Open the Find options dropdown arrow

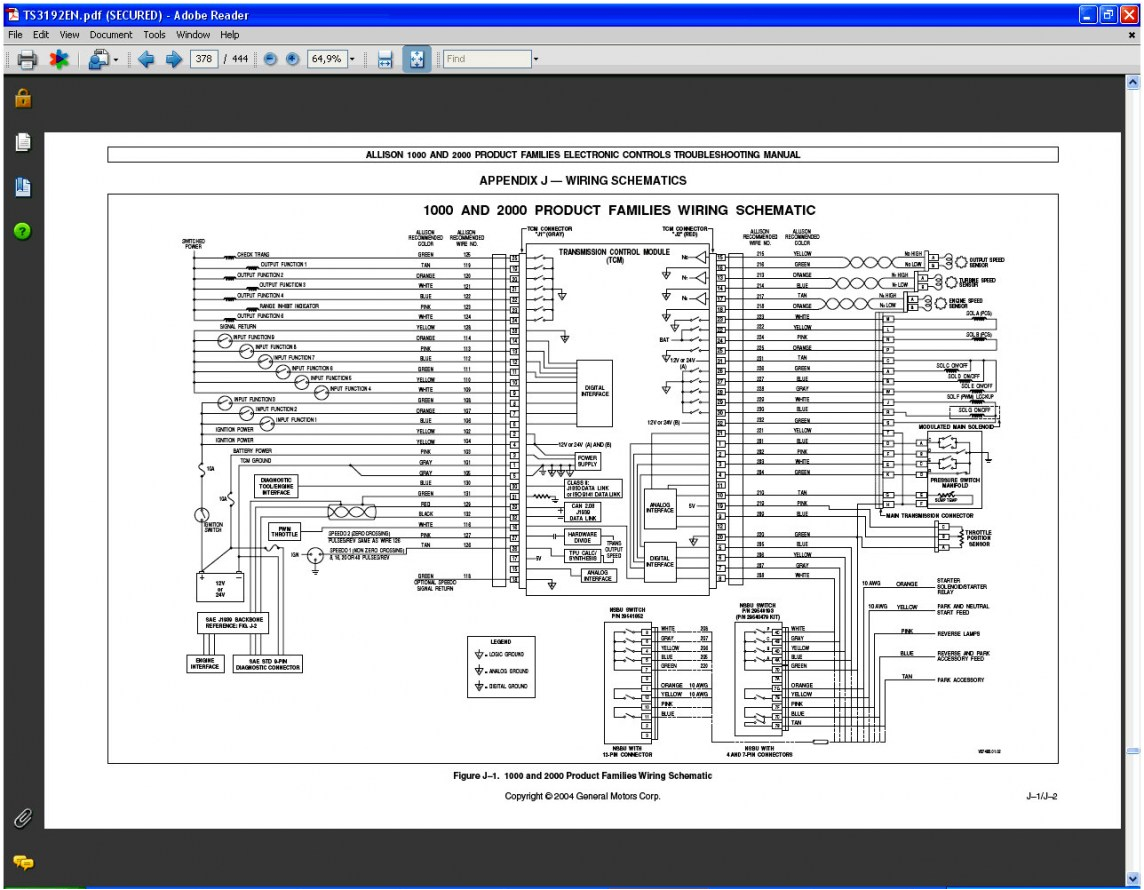click(x=536, y=59)
